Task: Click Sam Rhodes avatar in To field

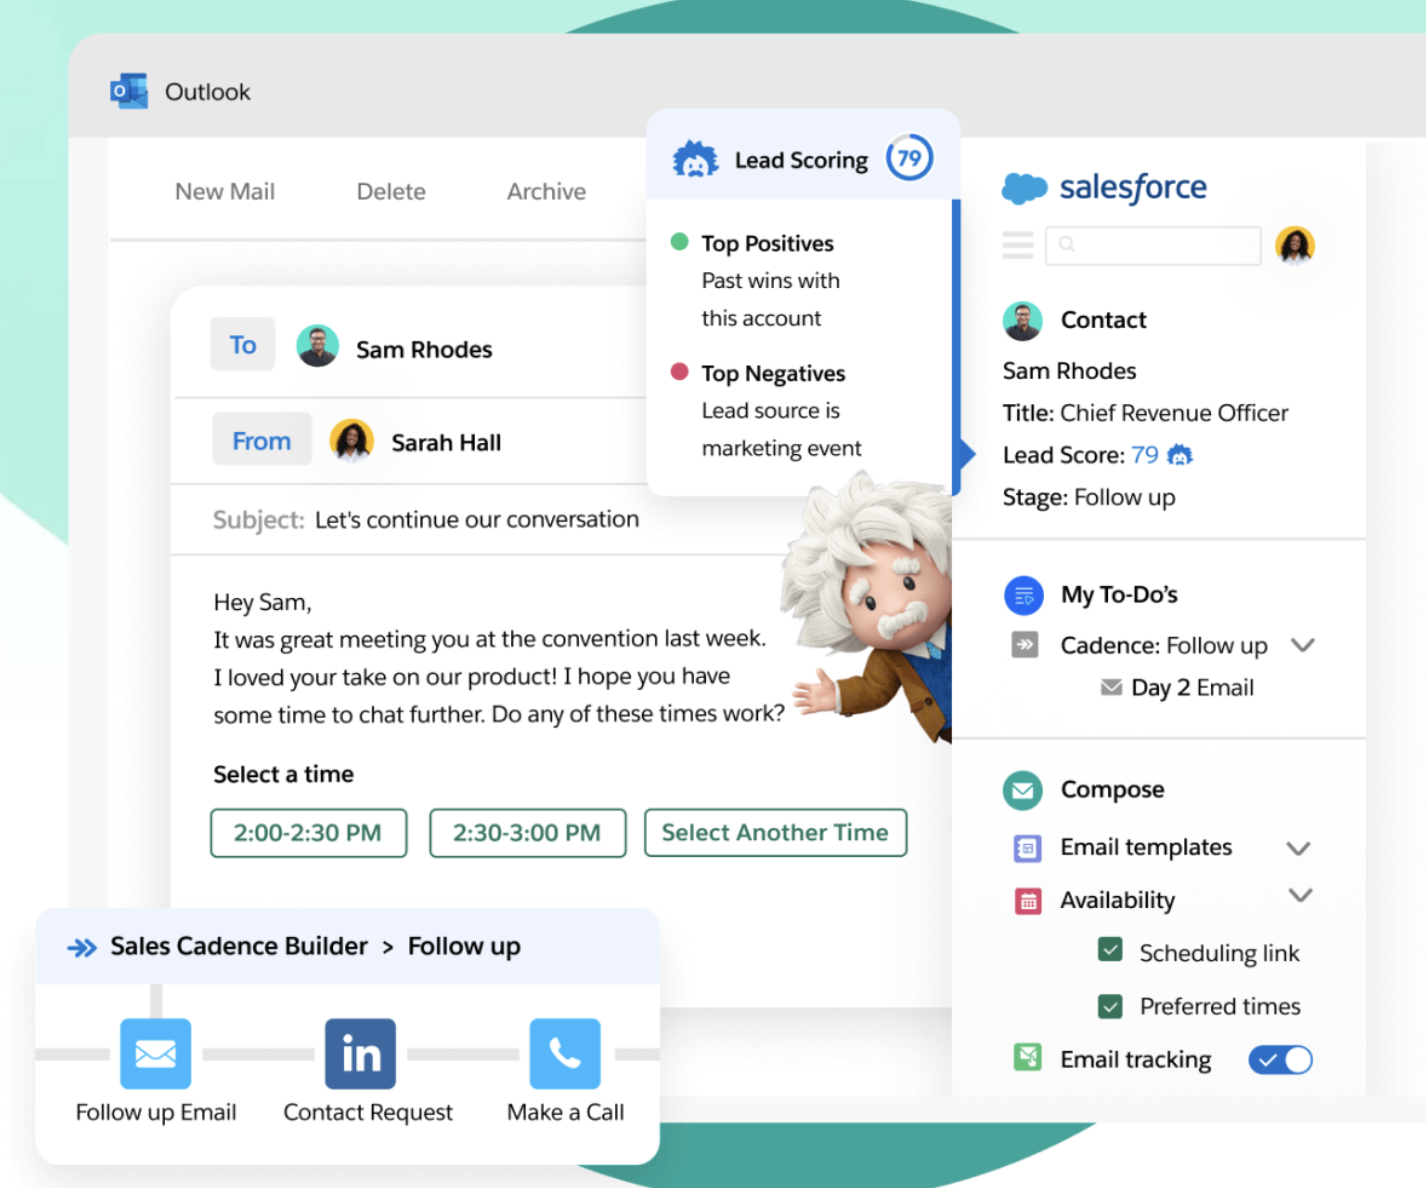Action: click(x=317, y=346)
